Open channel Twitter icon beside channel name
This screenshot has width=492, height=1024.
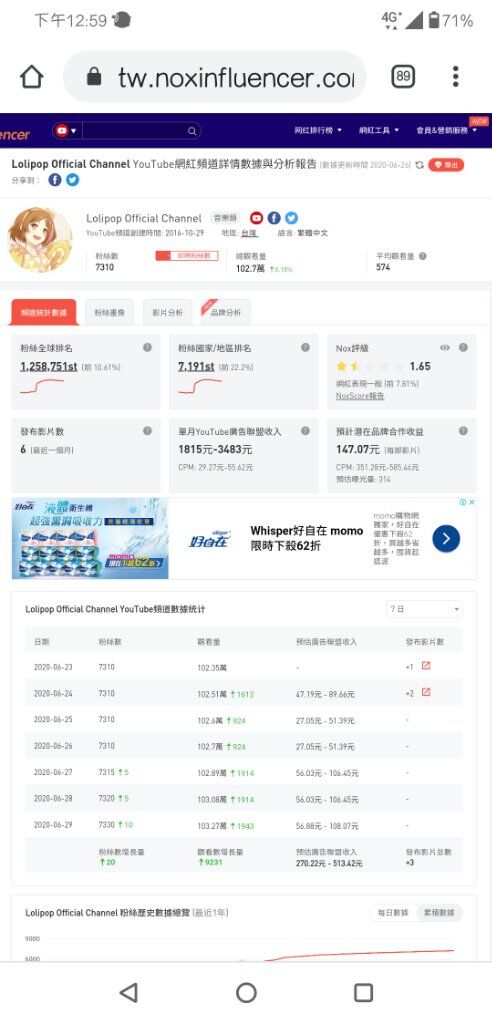[291, 218]
